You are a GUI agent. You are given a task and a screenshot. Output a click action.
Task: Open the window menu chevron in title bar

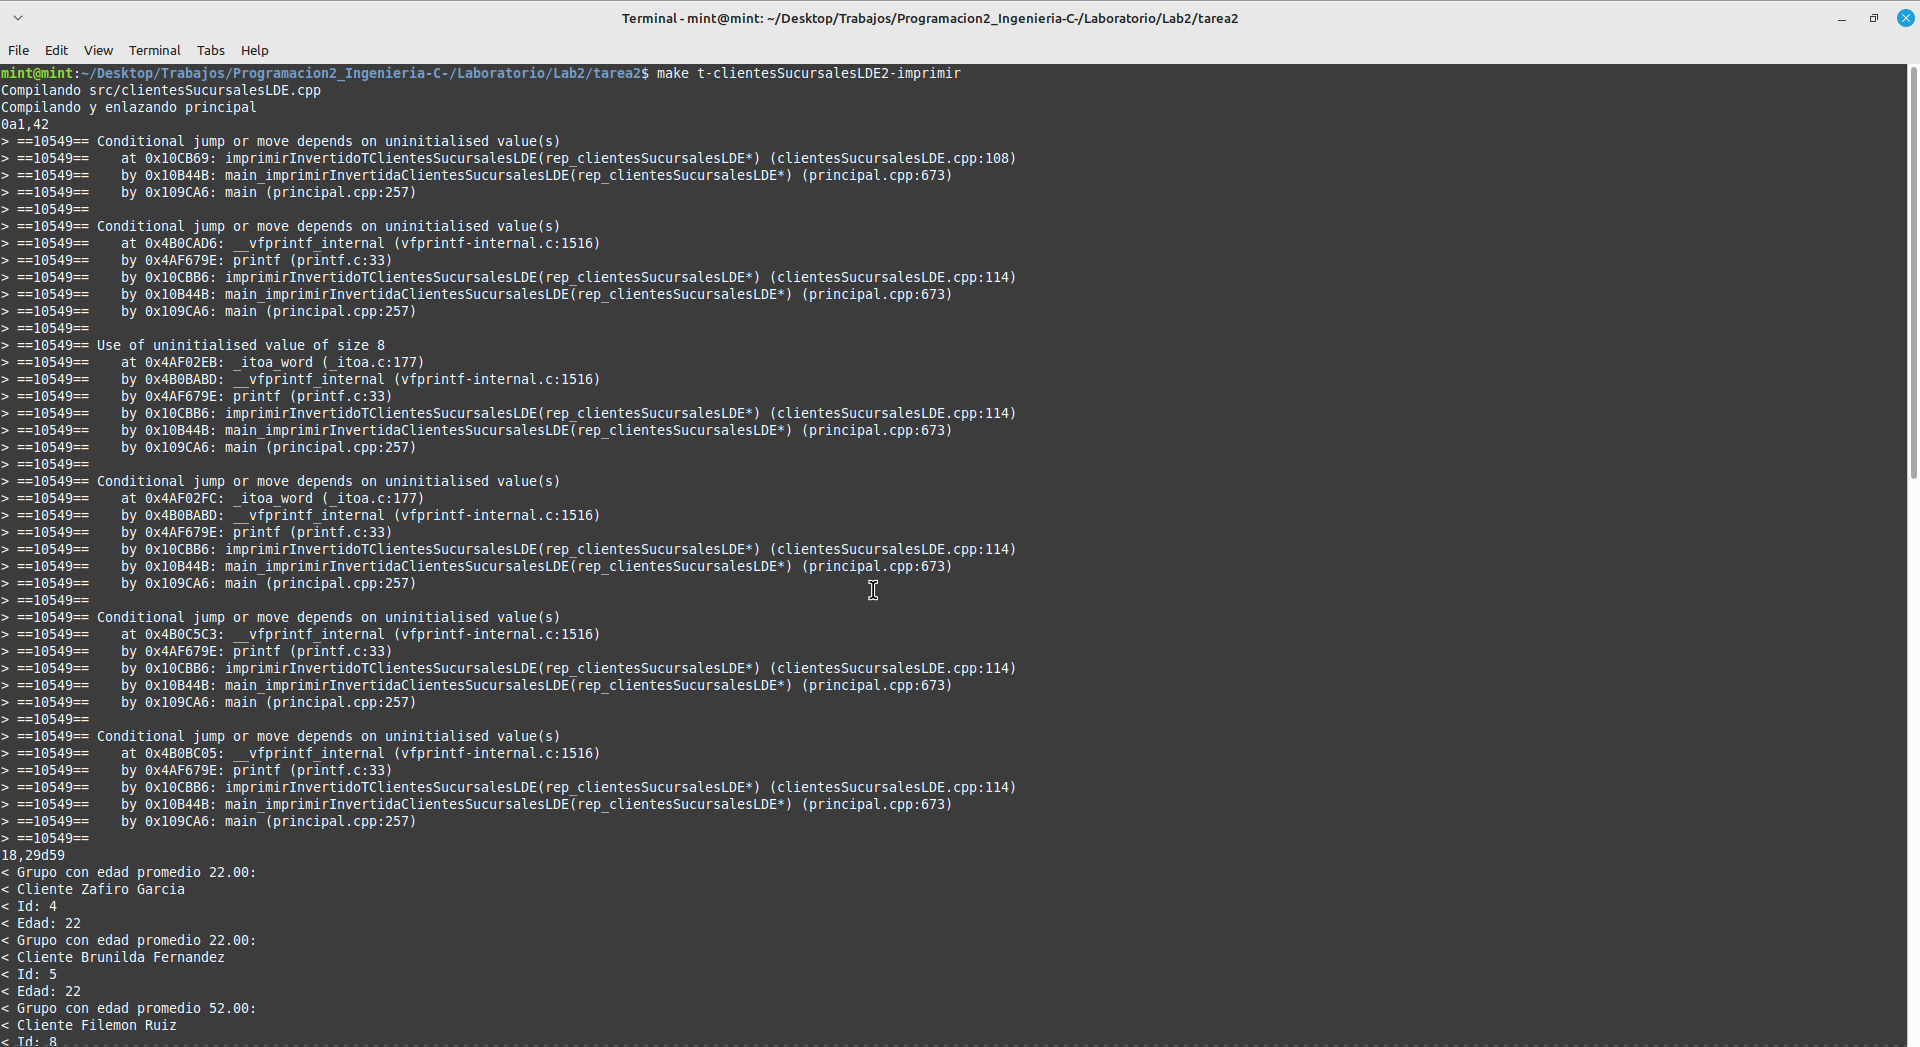click(x=18, y=18)
